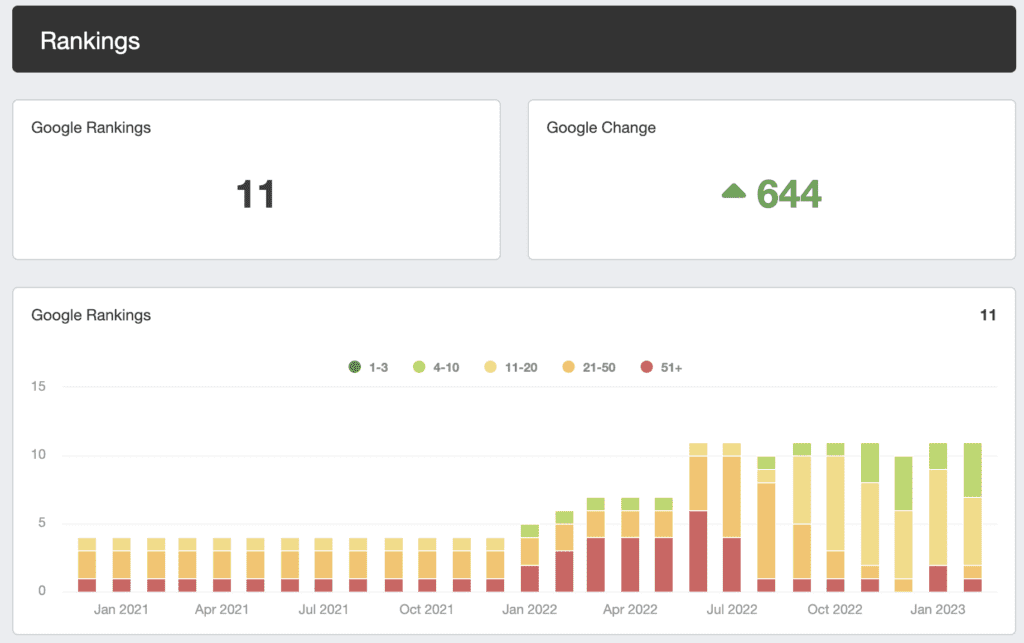Select the large Google Rankings value 11

click(255, 194)
